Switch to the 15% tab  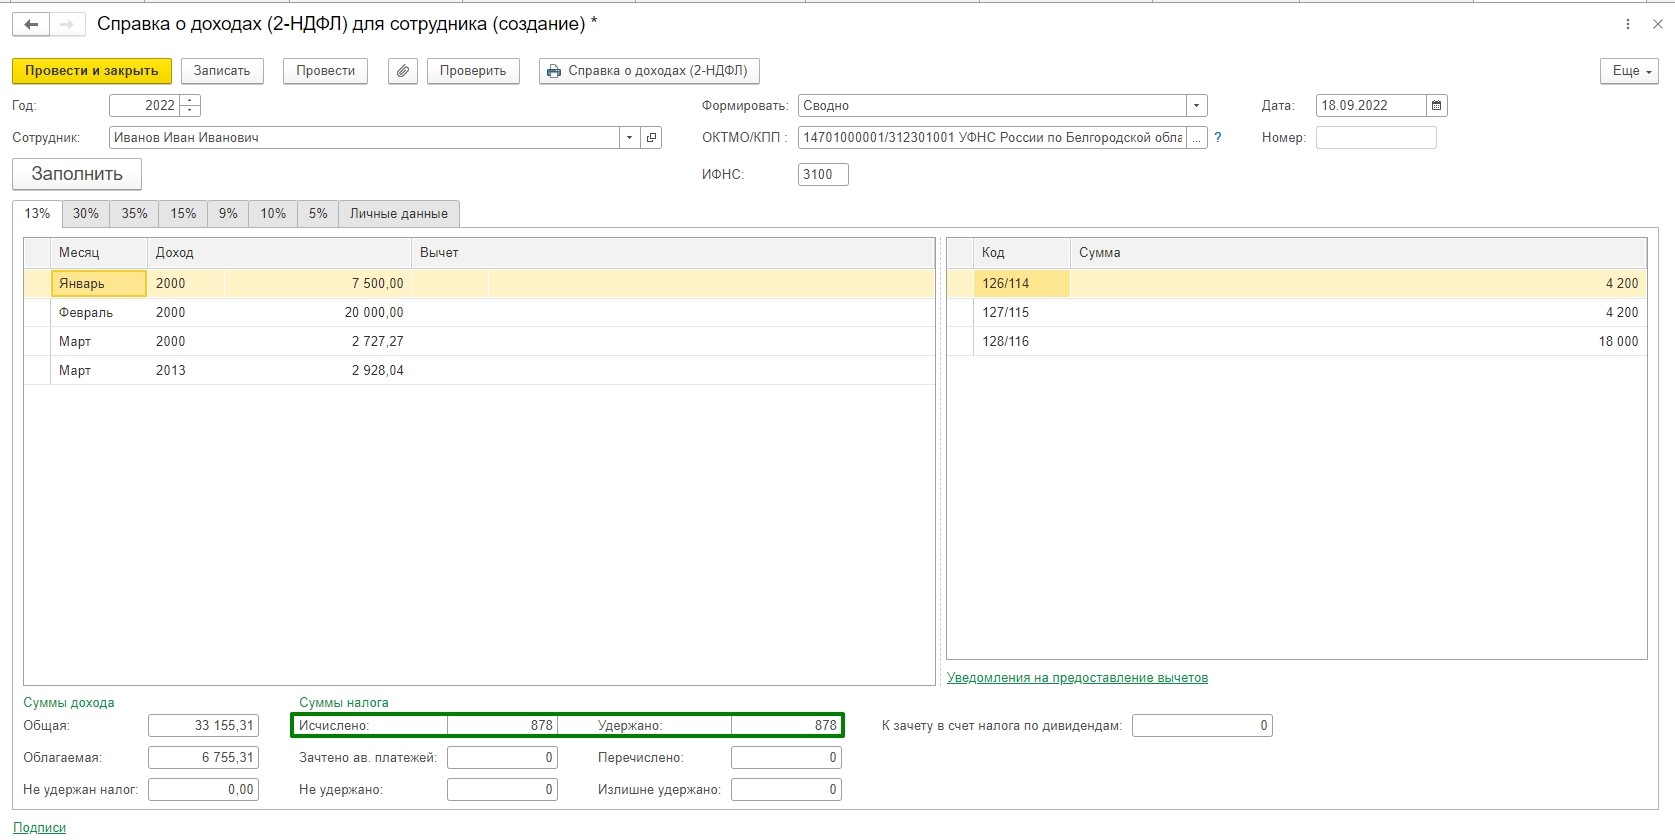(x=183, y=214)
